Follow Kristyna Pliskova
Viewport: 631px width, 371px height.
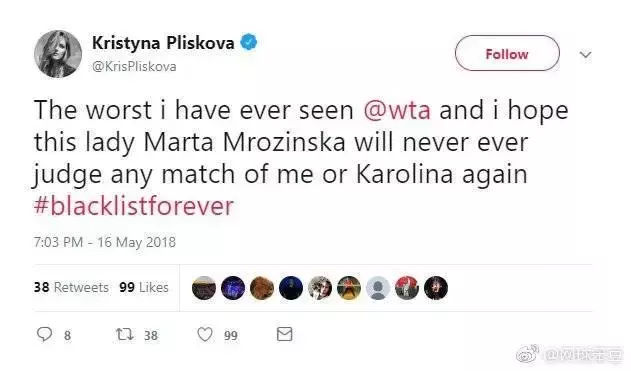tap(507, 54)
